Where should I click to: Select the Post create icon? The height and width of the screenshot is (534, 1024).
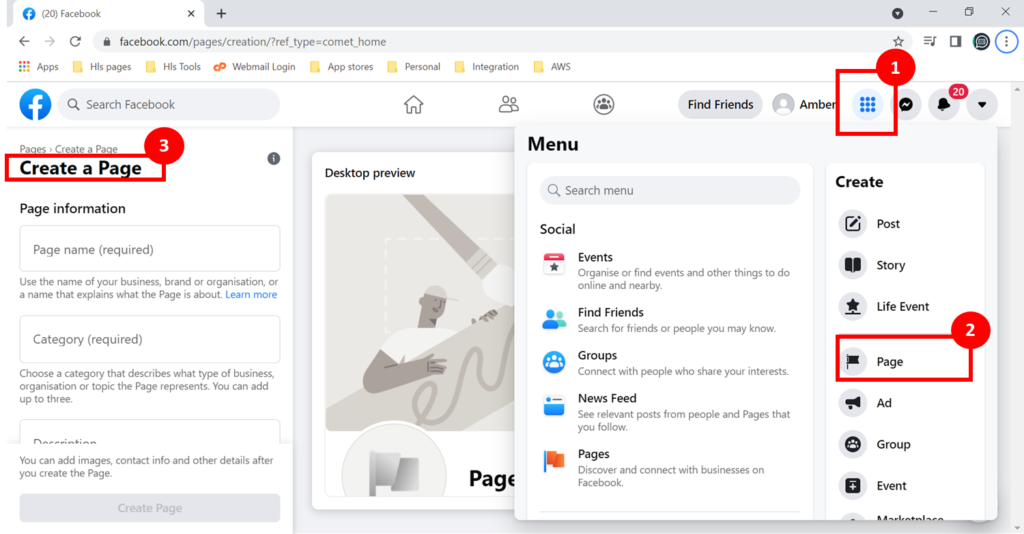tap(852, 224)
